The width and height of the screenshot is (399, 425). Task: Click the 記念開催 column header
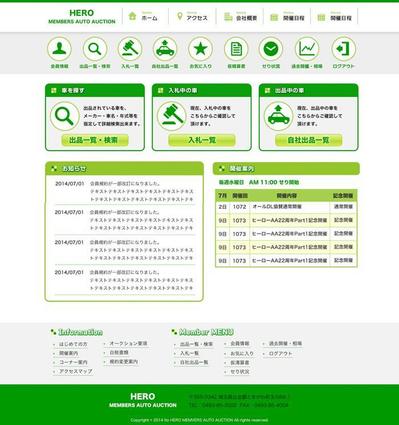click(343, 196)
